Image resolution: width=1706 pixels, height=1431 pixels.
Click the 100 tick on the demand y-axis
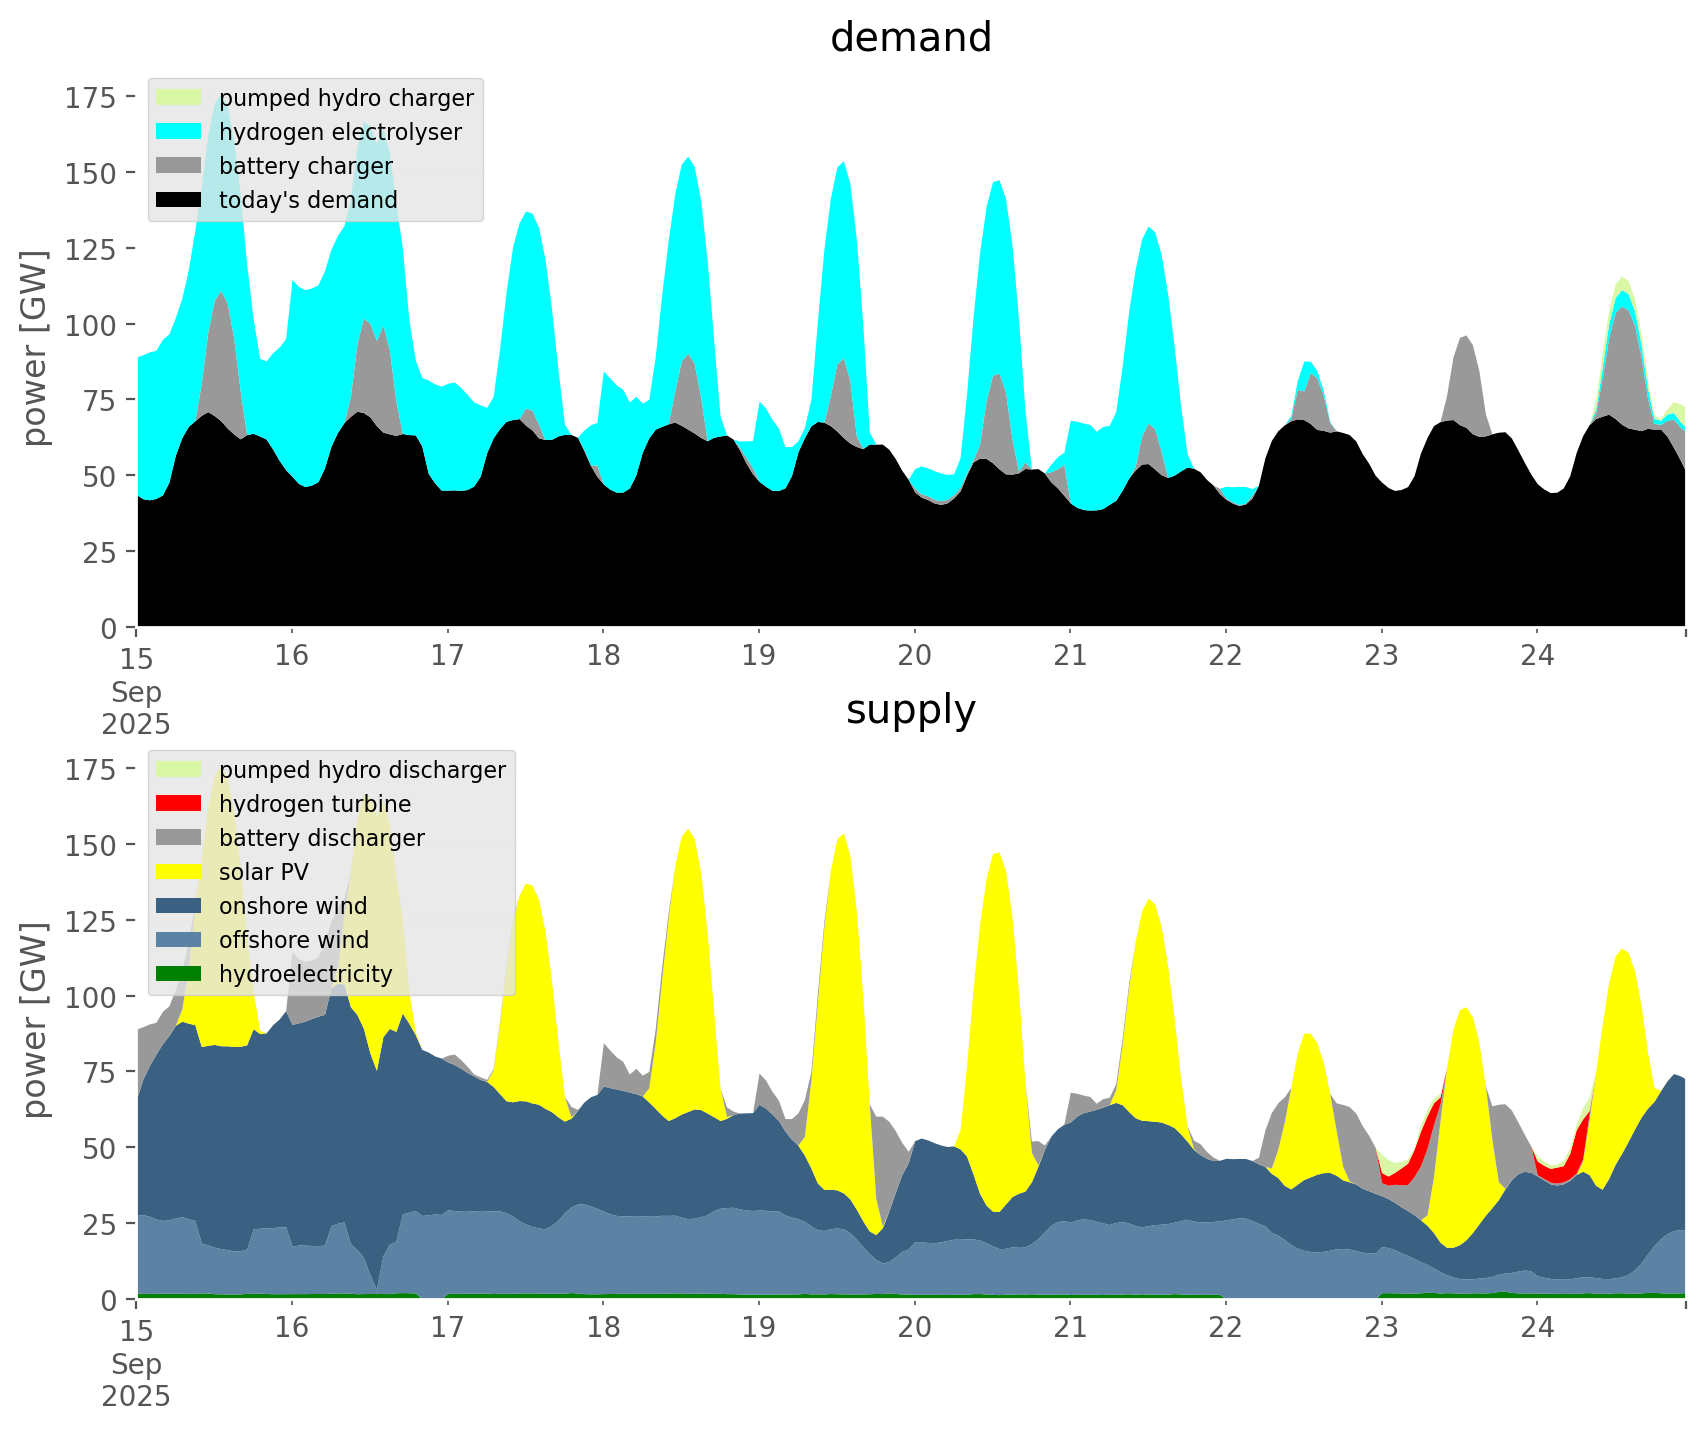[91, 325]
